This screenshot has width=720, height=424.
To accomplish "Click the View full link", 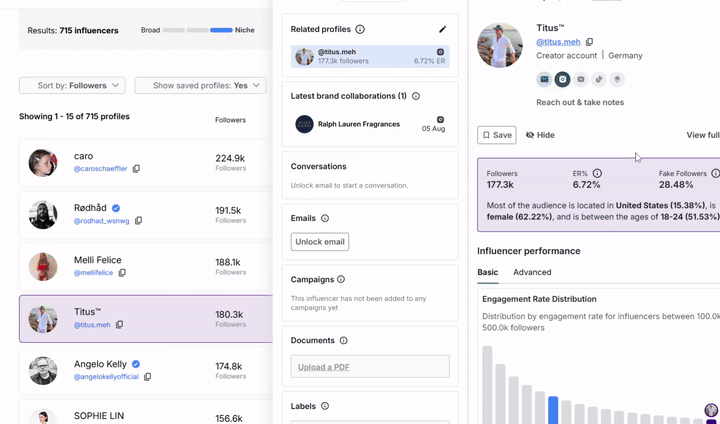I will tap(703, 135).
